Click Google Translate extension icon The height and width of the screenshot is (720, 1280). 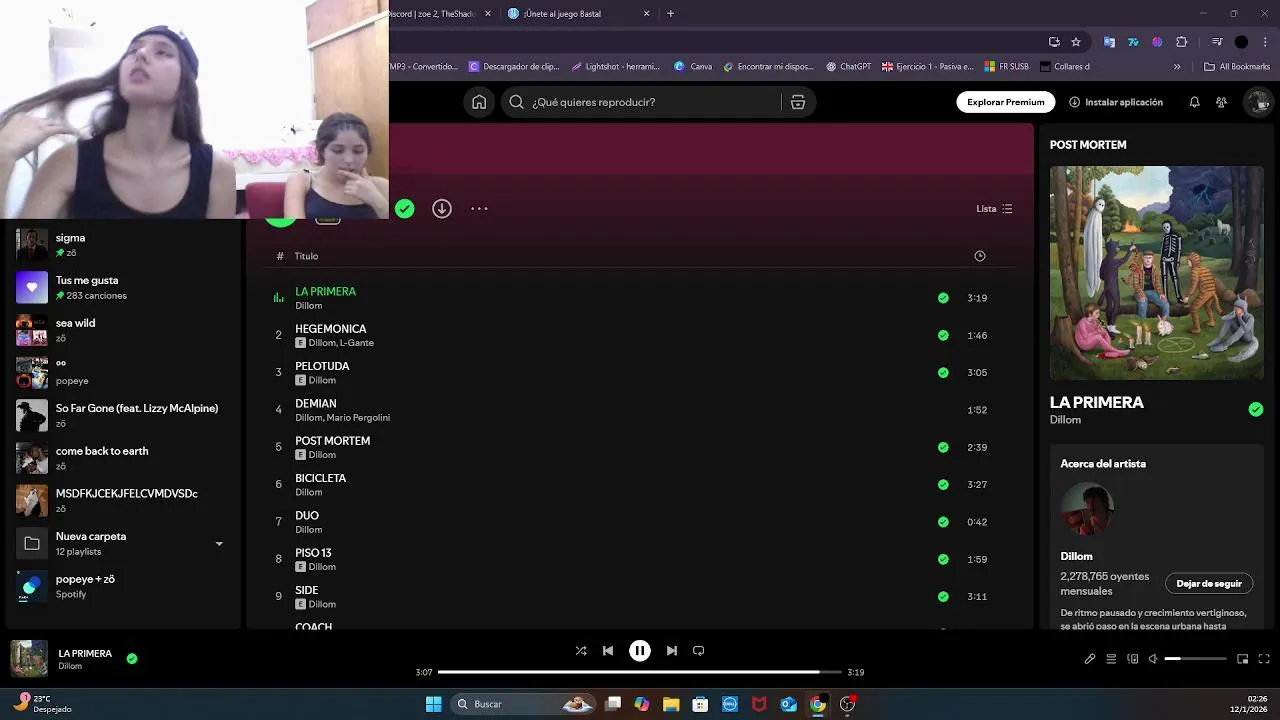(1109, 42)
